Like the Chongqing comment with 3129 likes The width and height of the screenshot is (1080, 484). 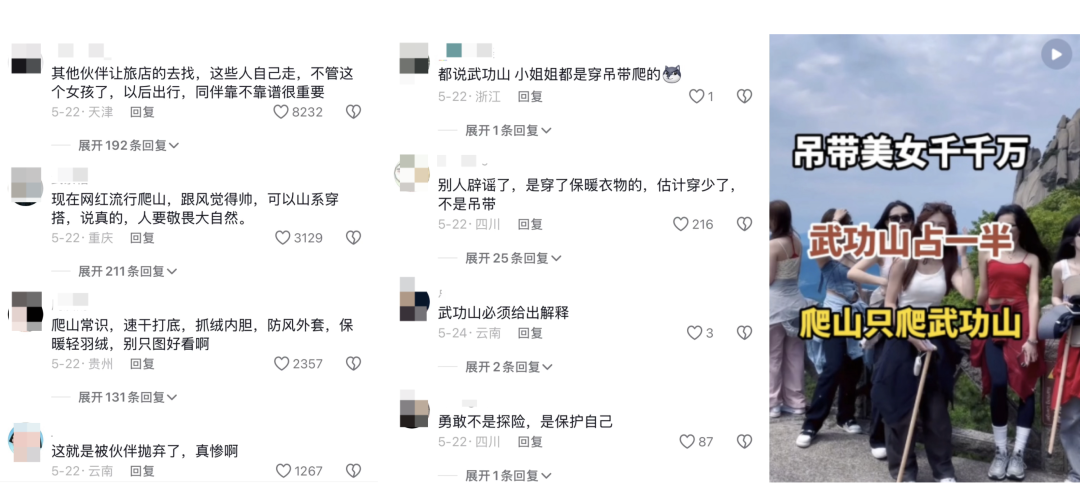[x=282, y=238]
